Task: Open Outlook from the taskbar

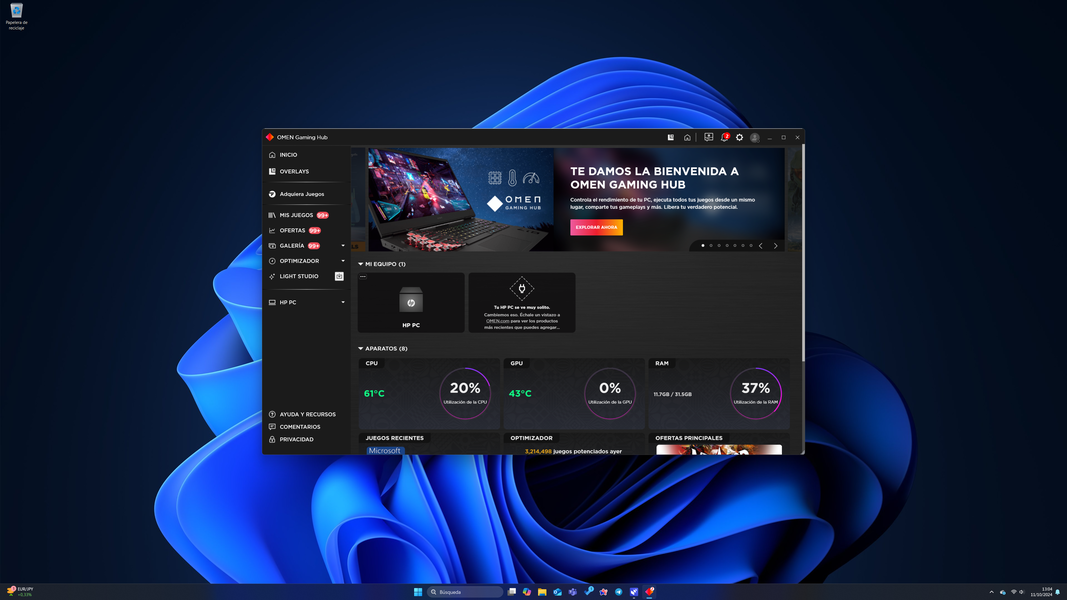Action: click(557, 592)
